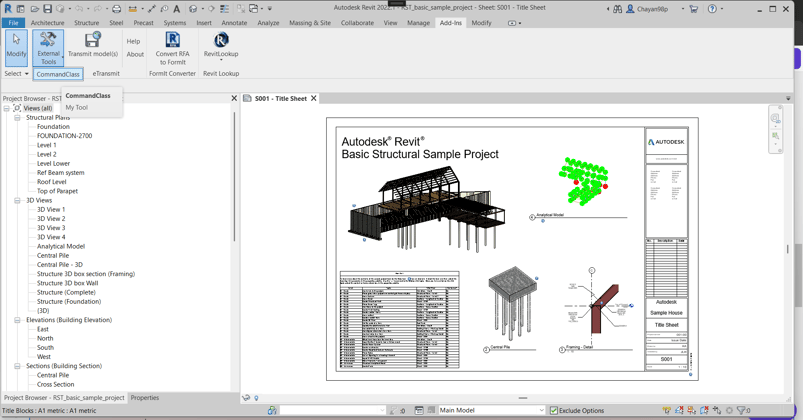Toggle Select Elements by Face in status bar
The image size is (803, 420).
[704, 410]
